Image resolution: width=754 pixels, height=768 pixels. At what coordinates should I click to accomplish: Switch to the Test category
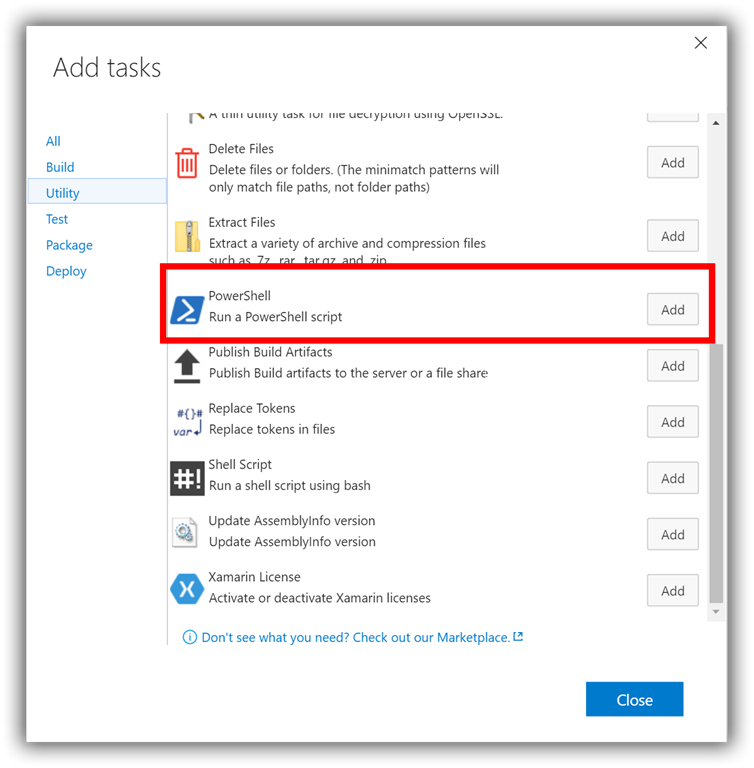click(x=57, y=219)
